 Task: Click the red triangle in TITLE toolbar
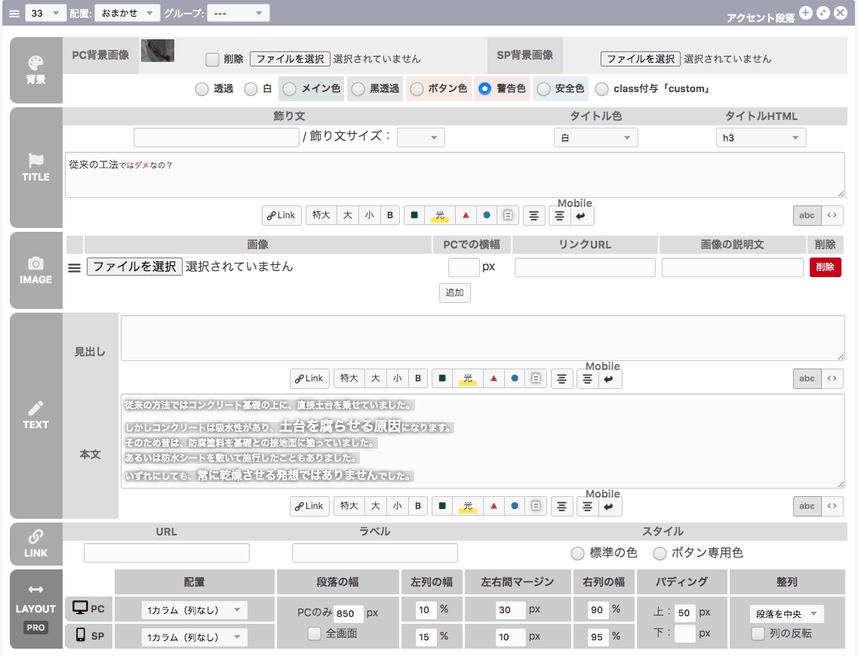[x=465, y=215]
